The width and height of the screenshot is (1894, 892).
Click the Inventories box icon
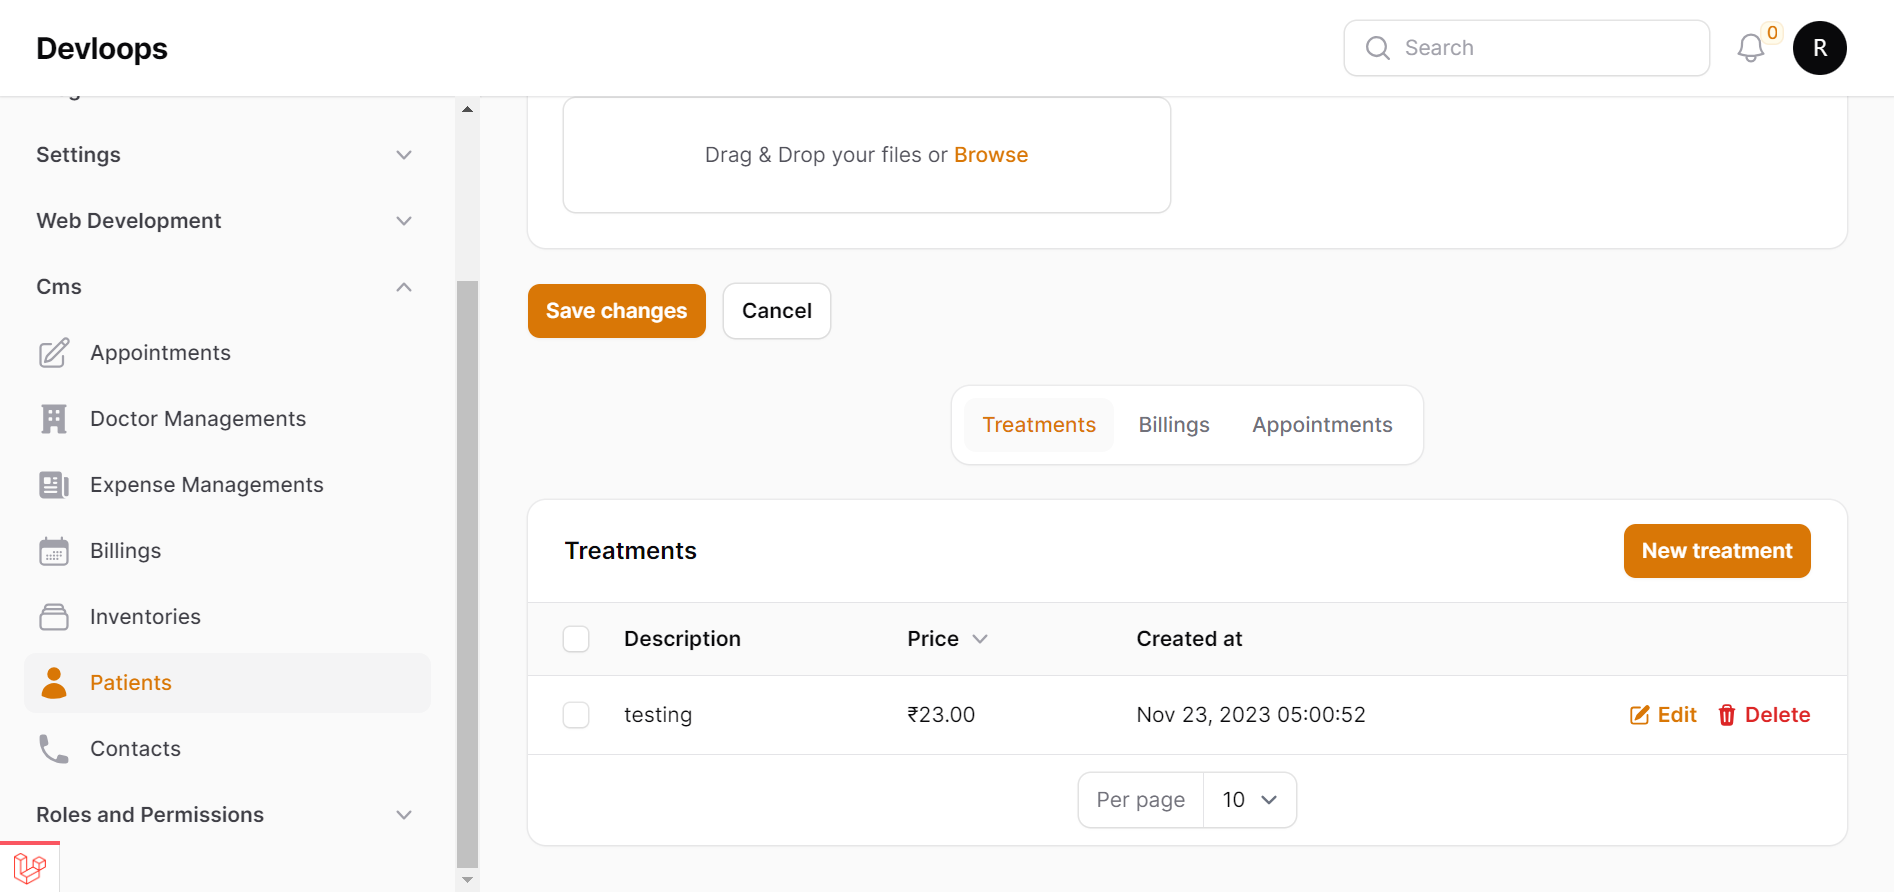54,617
